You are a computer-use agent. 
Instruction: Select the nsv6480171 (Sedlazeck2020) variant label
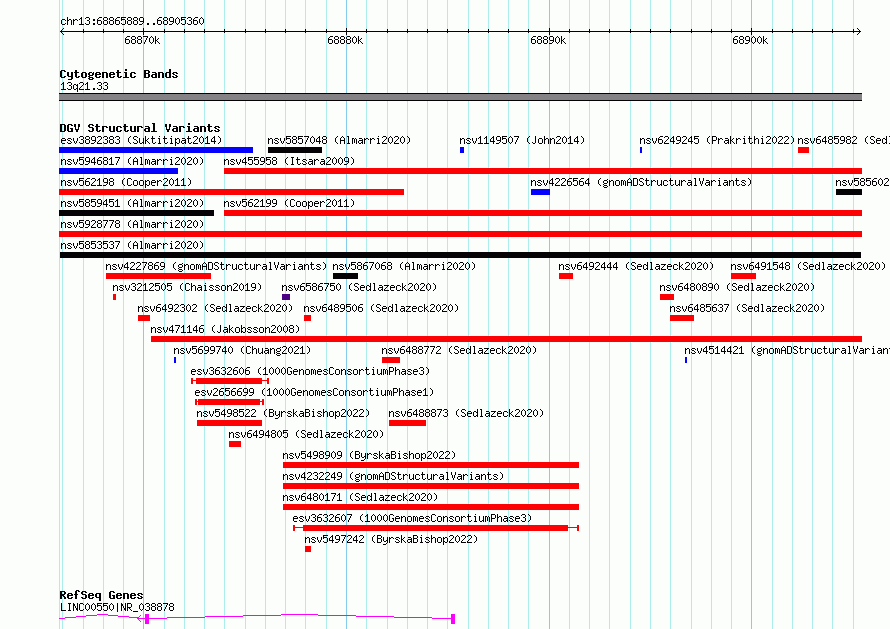360,497
